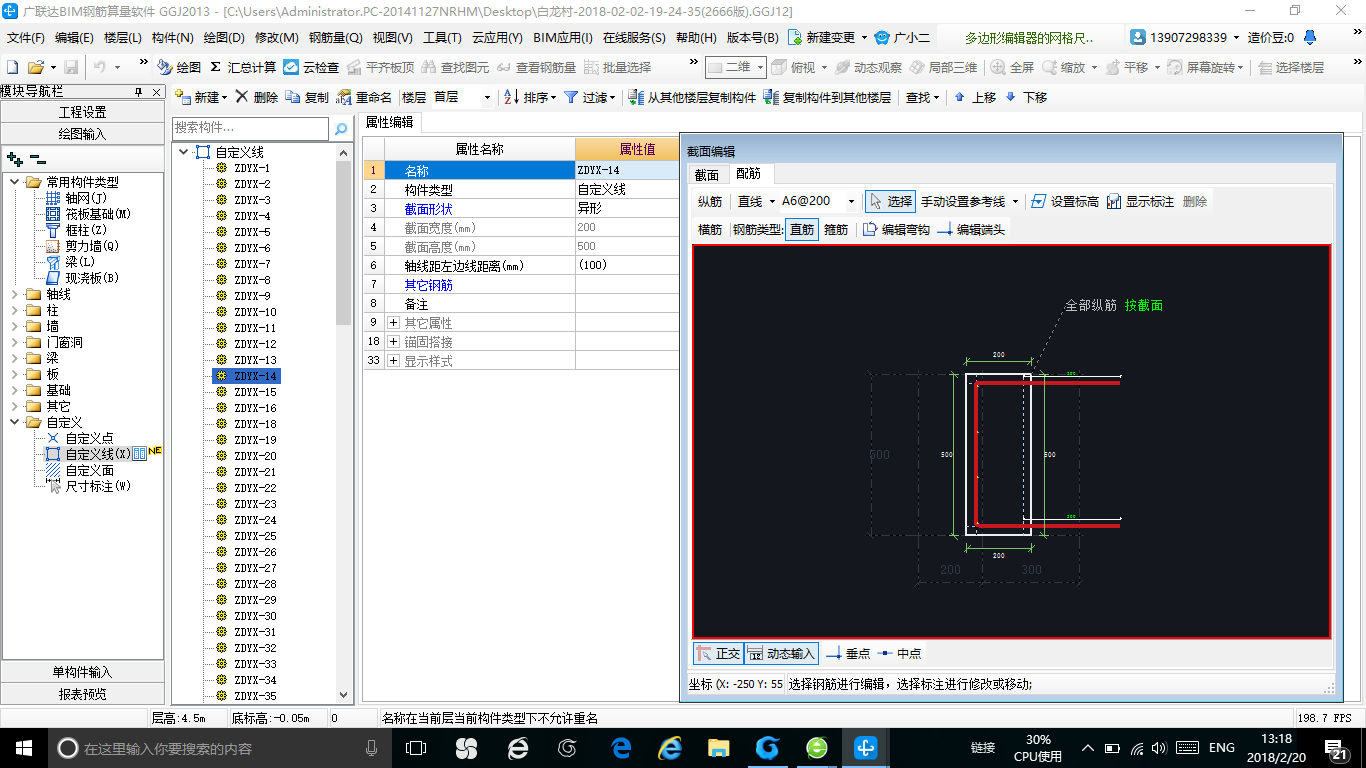This screenshot has width=1366, height=768.
Task: Select 箍筋 stirrup type
Action: [836, 229]
